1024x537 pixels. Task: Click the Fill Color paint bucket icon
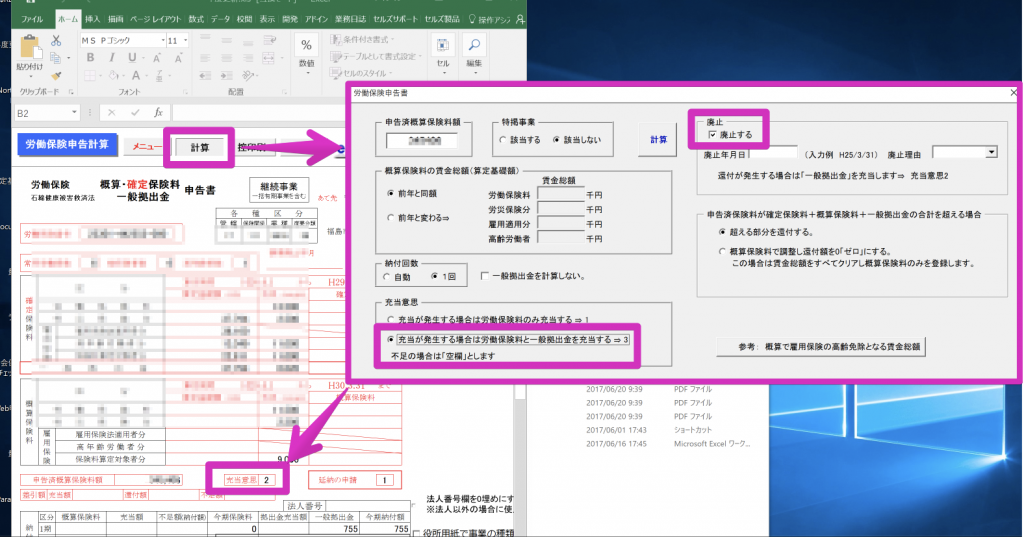[x=114, y=75]
